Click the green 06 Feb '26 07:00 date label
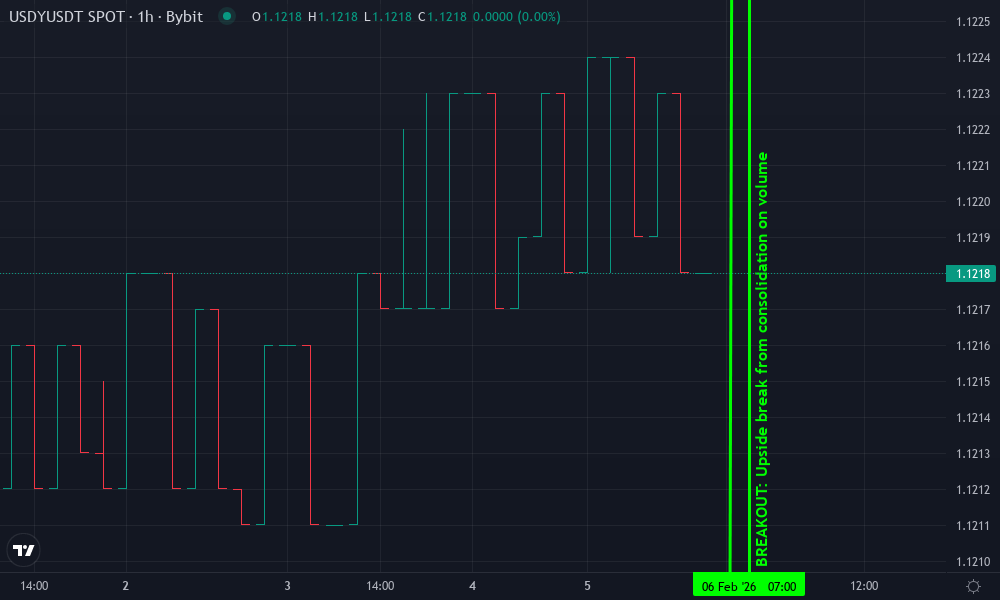Image resolution: width=1000 pixels, height=600 pixels. click(748, 586)
